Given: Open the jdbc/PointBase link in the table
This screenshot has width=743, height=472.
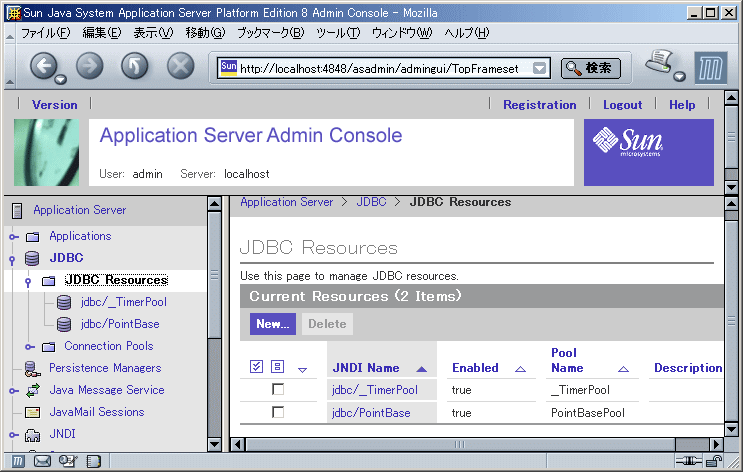Looking at the screenshot, I should 371,413.
